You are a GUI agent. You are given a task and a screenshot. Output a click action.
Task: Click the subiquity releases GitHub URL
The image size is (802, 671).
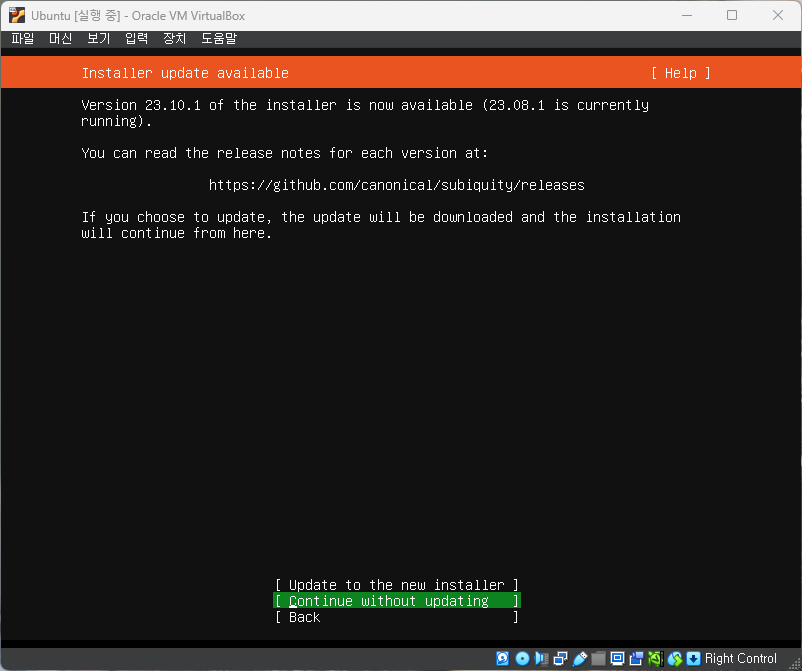(x=396, y=185)
